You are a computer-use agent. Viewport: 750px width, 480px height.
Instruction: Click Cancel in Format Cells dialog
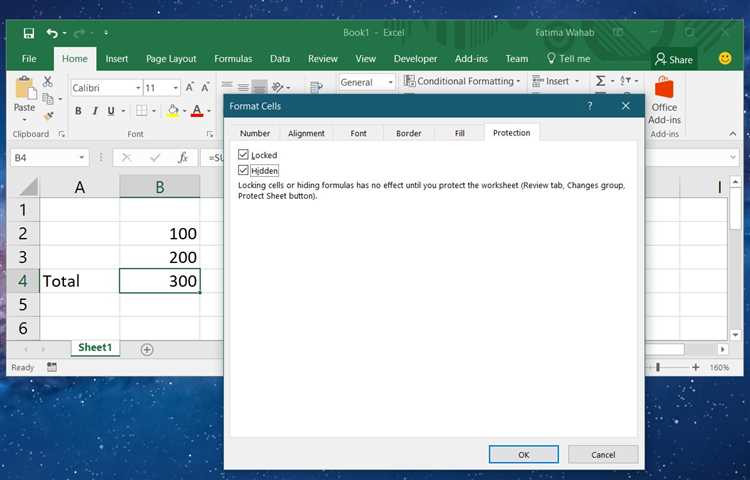click(603, 455)
